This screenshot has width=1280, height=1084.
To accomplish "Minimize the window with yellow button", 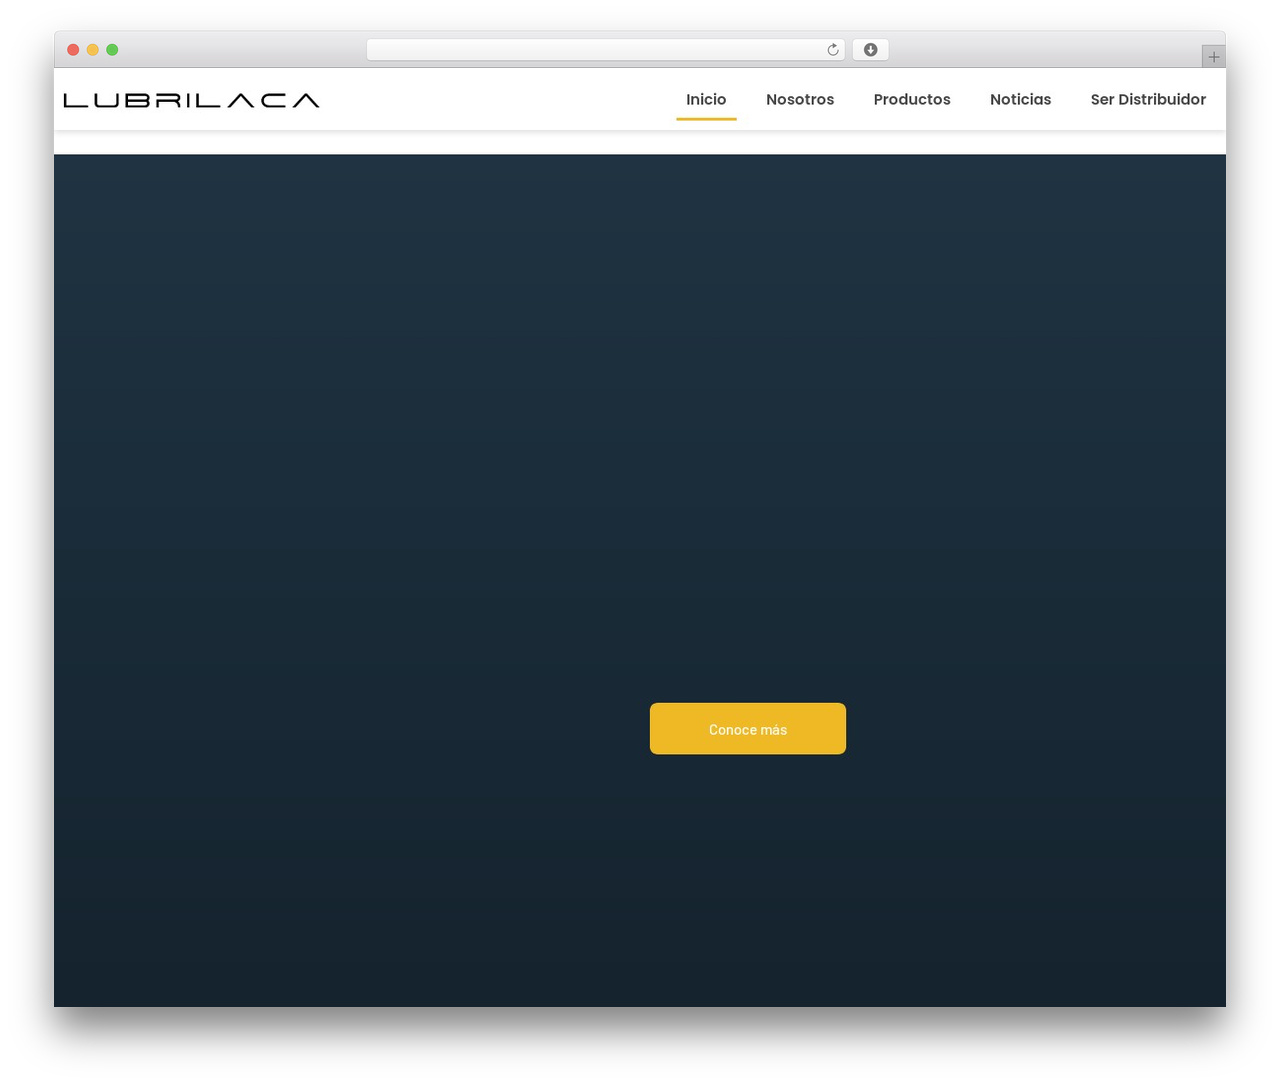I will (93, 50).
